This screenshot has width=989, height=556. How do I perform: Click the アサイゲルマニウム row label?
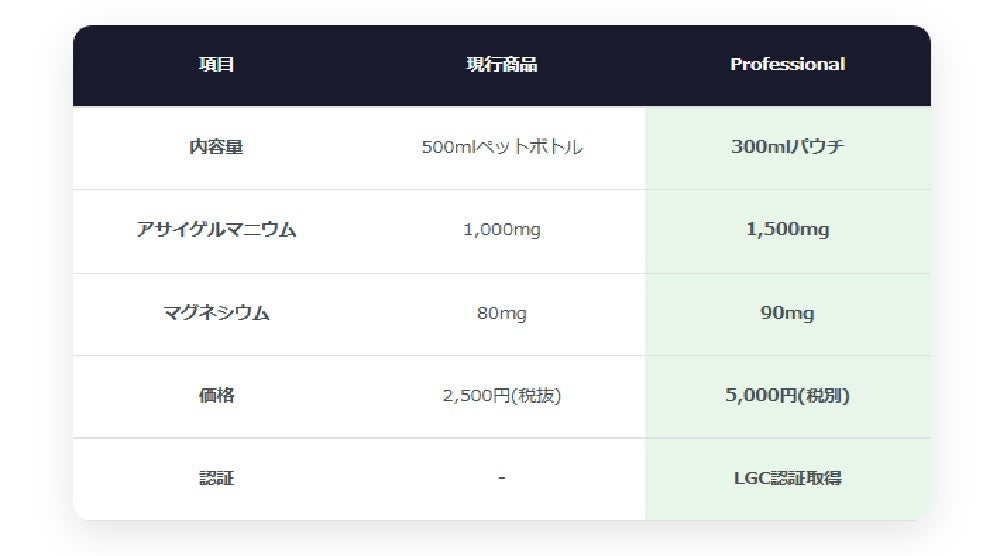coord(216,230)
